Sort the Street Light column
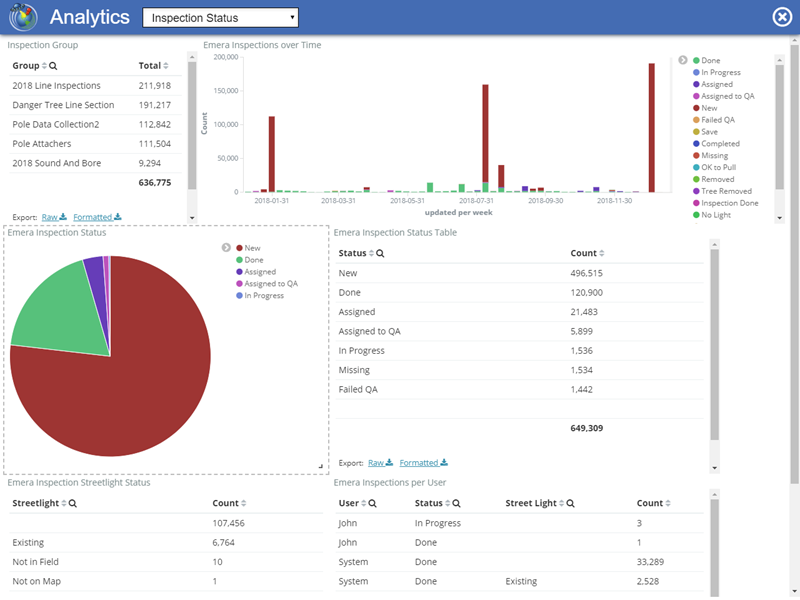Screen dimensions: 800x600 coord(561,503)
